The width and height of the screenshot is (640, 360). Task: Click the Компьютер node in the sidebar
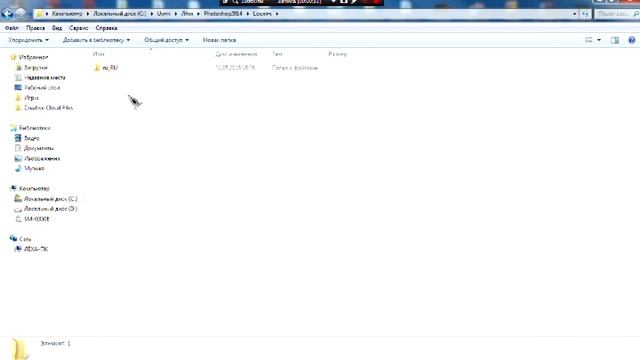[x=34, y=189]
